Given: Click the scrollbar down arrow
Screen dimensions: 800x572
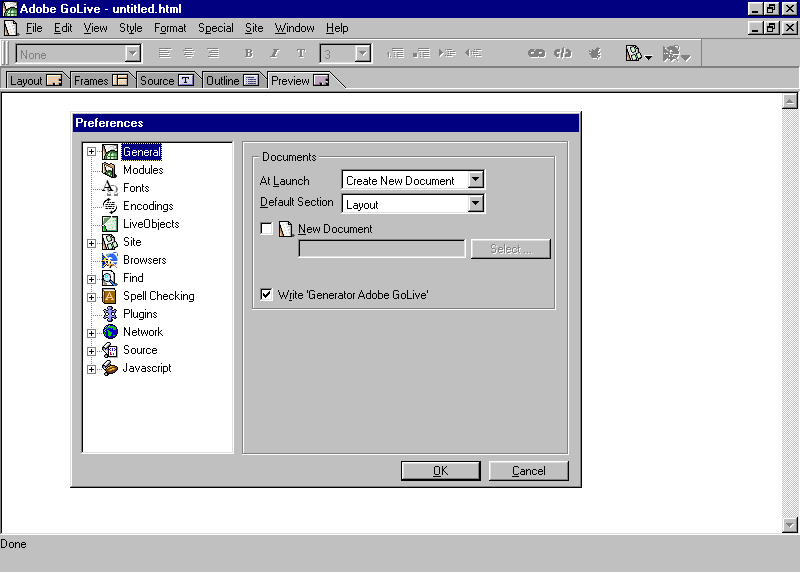Looking at the screenshot, I should 790,525.
